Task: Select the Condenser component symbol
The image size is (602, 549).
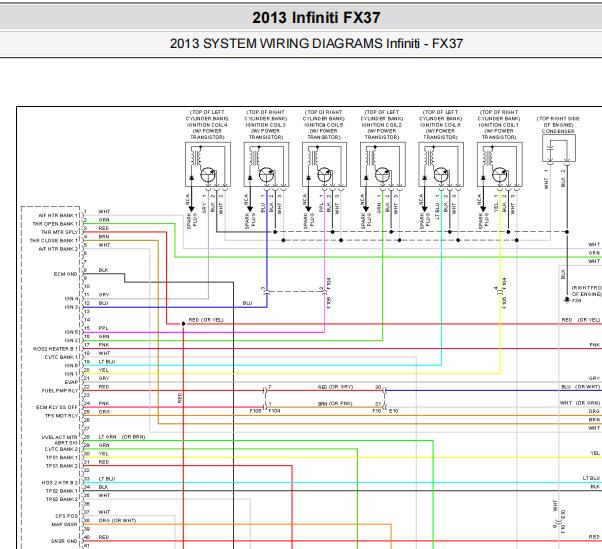Action: coord(559,148)
